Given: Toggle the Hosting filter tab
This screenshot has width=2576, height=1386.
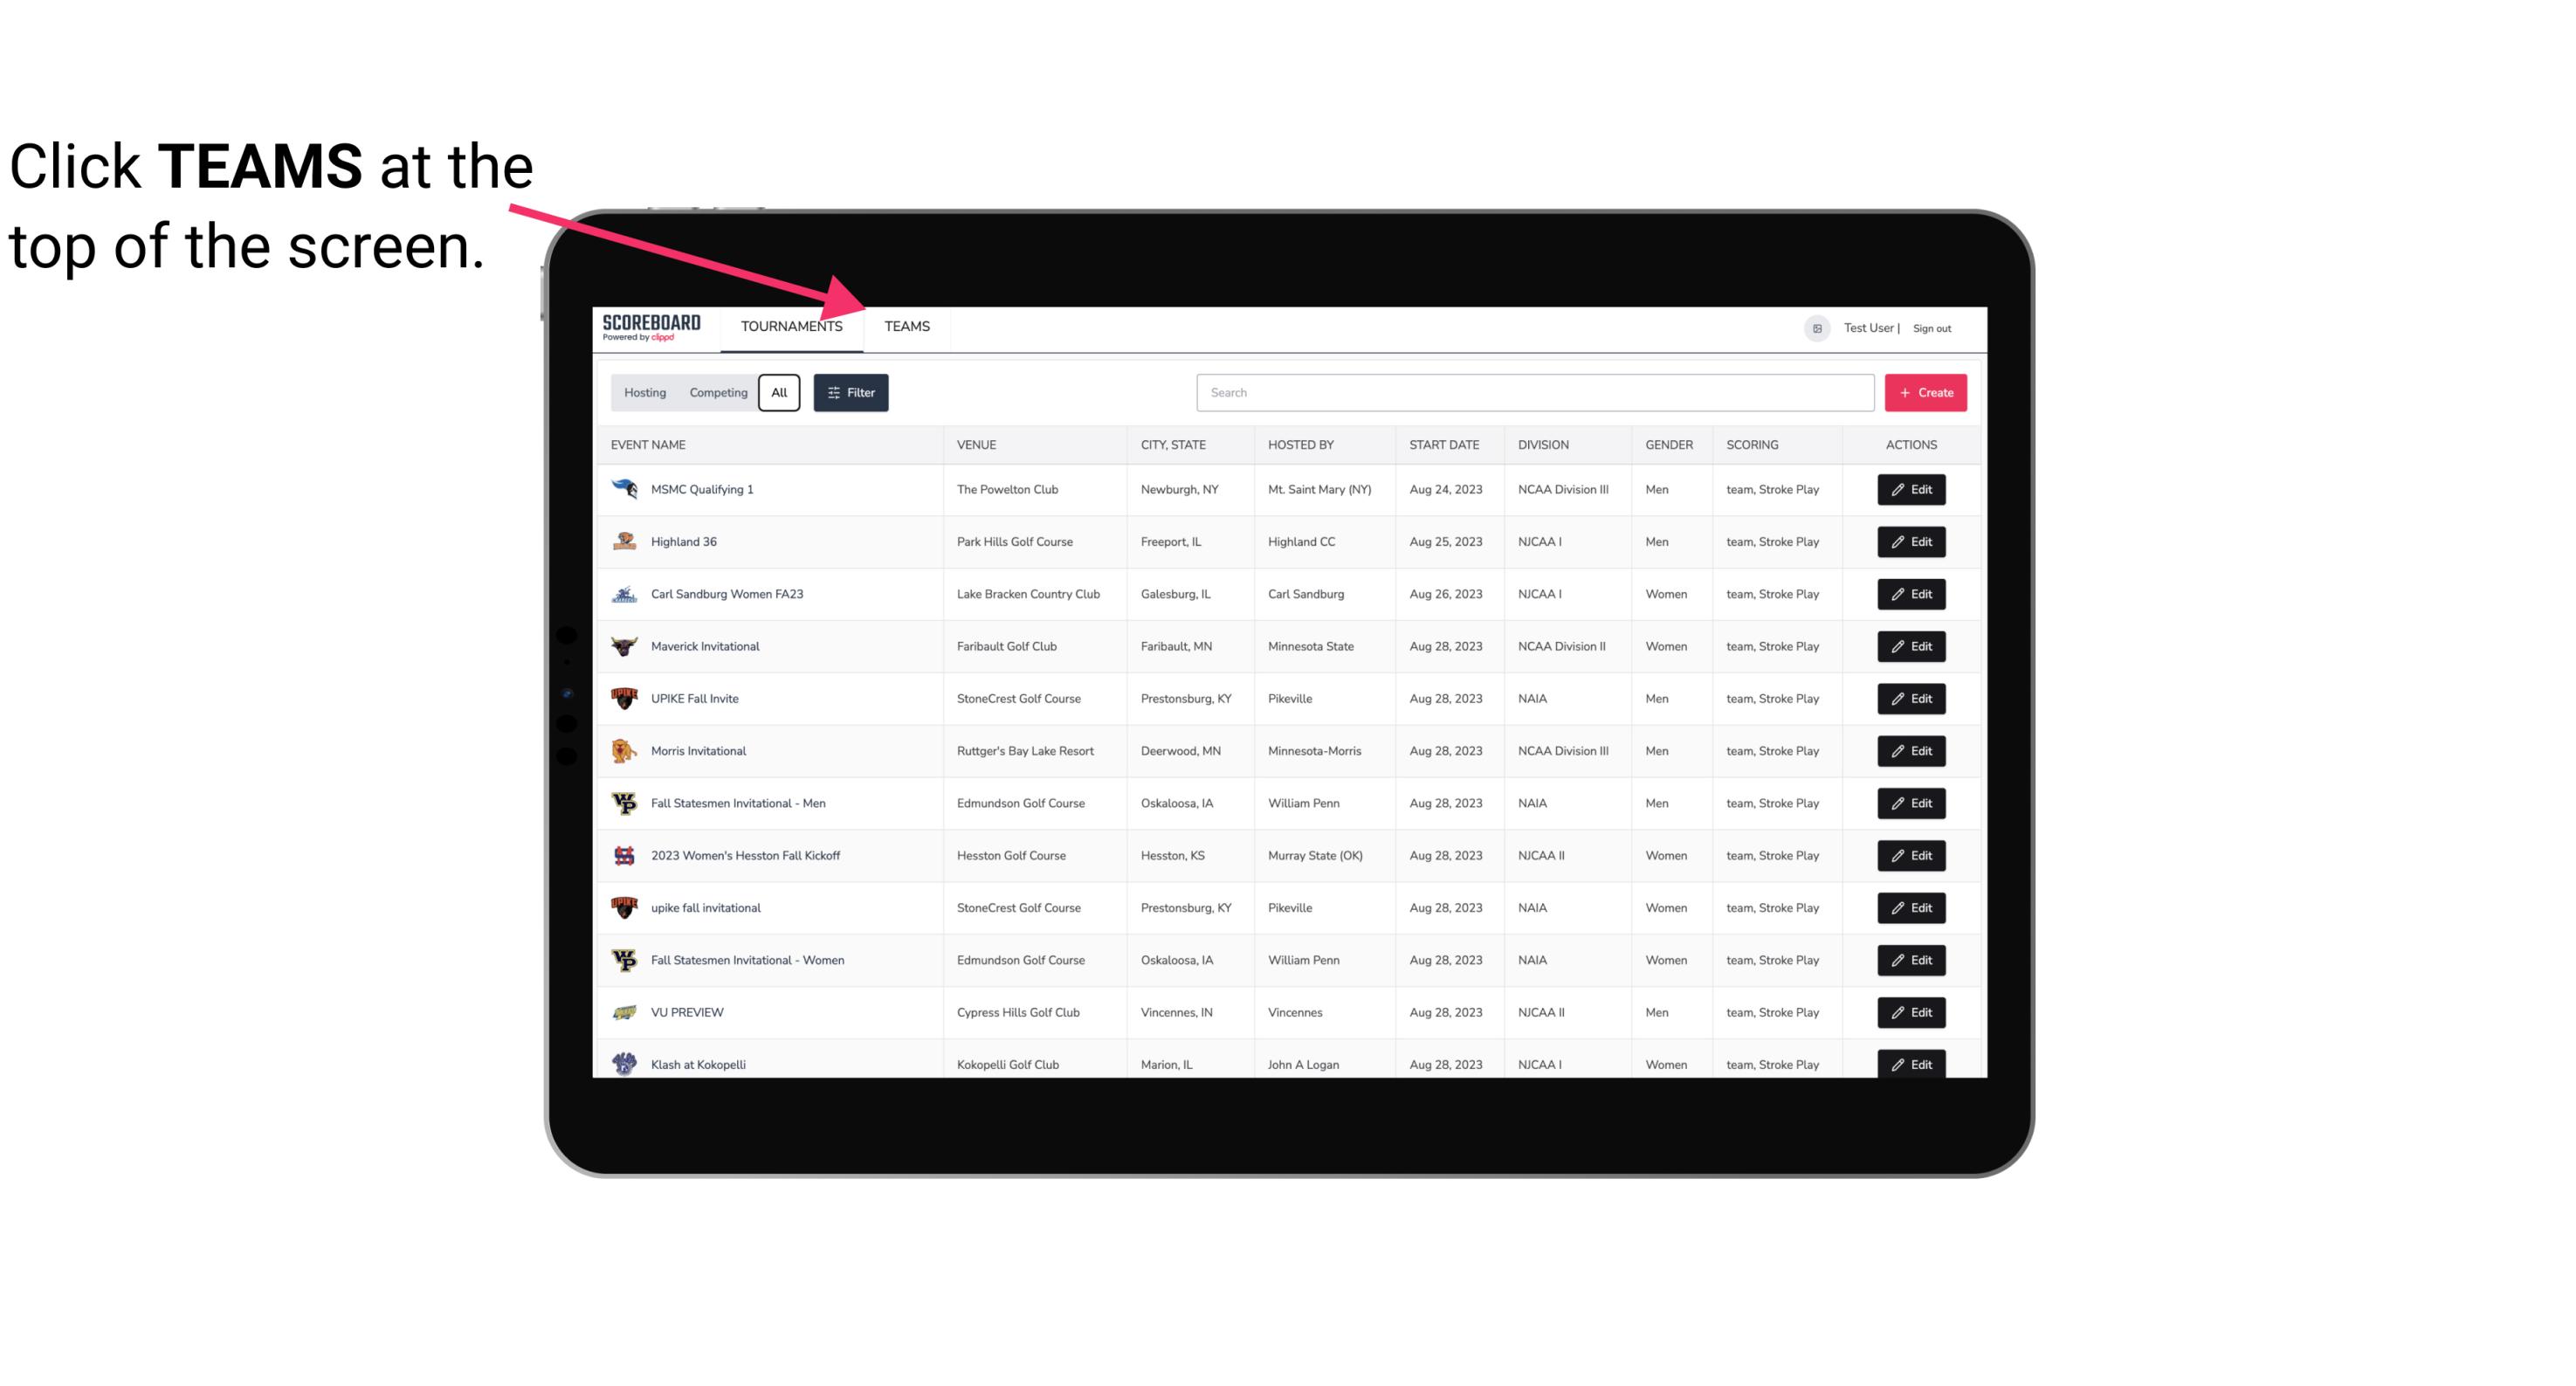Looking at the screenshot, I should 644,391.
